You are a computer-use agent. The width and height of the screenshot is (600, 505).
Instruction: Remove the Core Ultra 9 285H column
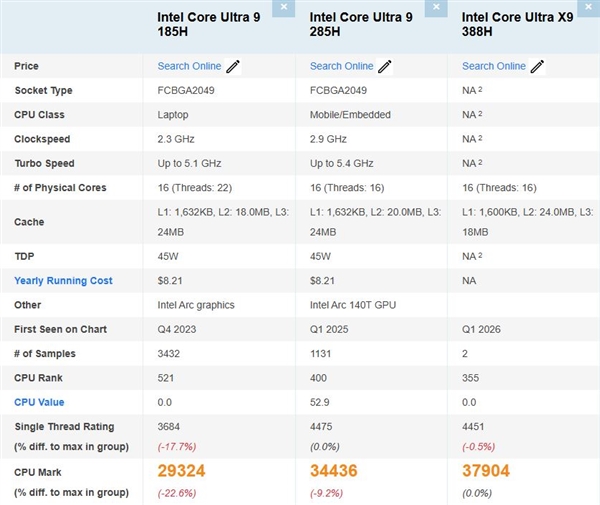(437, 7)
